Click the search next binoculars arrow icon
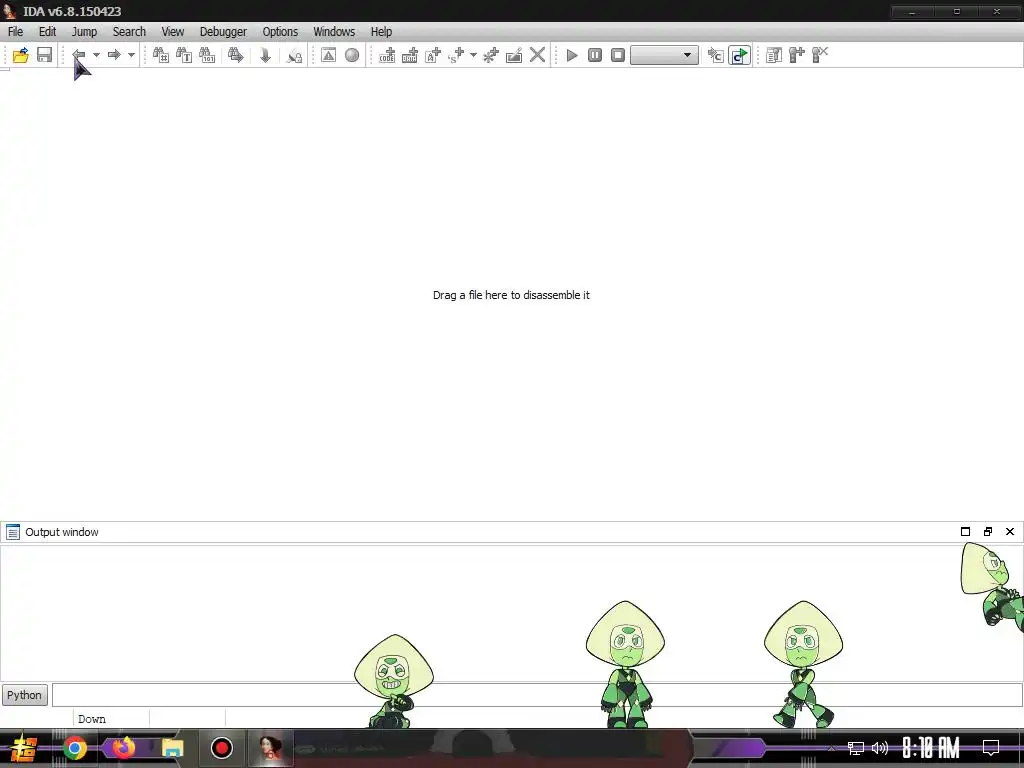 tap(236, 56)
